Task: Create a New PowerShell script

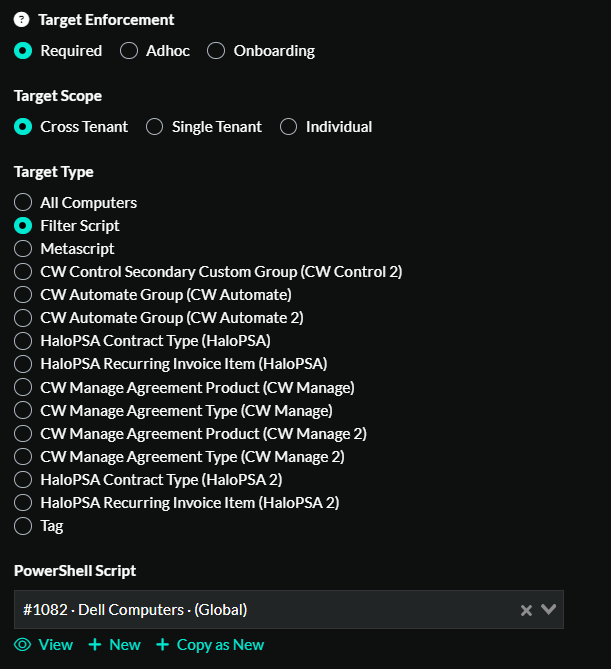Action: (124, 645)
